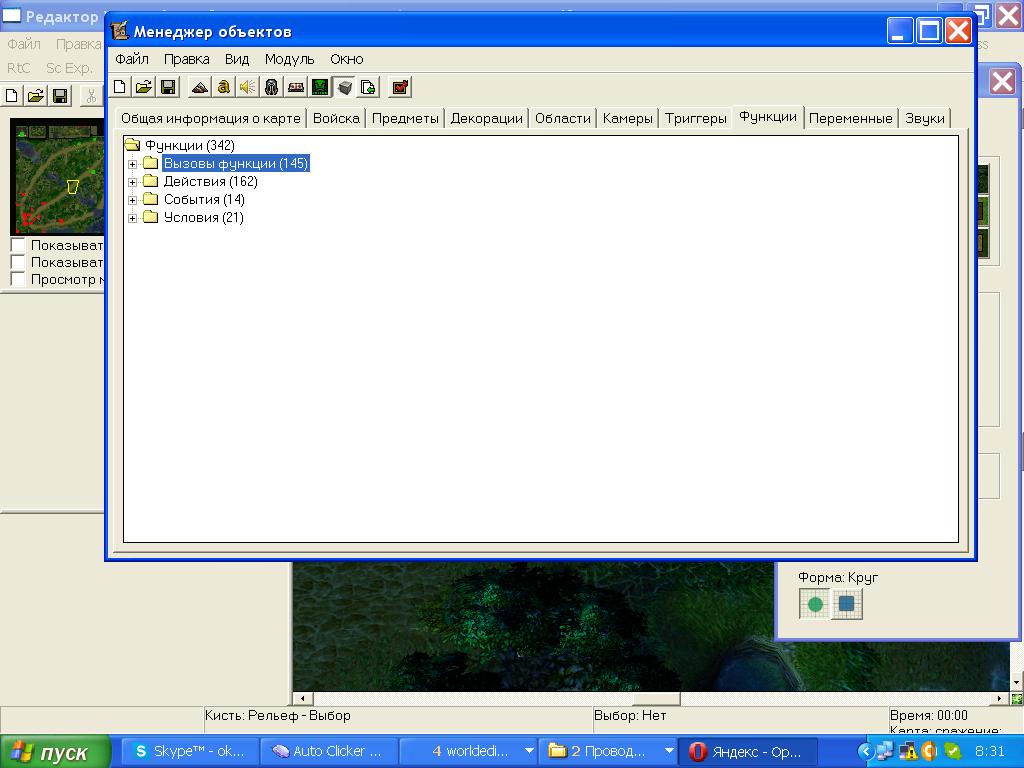
Task: Open Вид menu in Object Manager
Action: point(237,59)
